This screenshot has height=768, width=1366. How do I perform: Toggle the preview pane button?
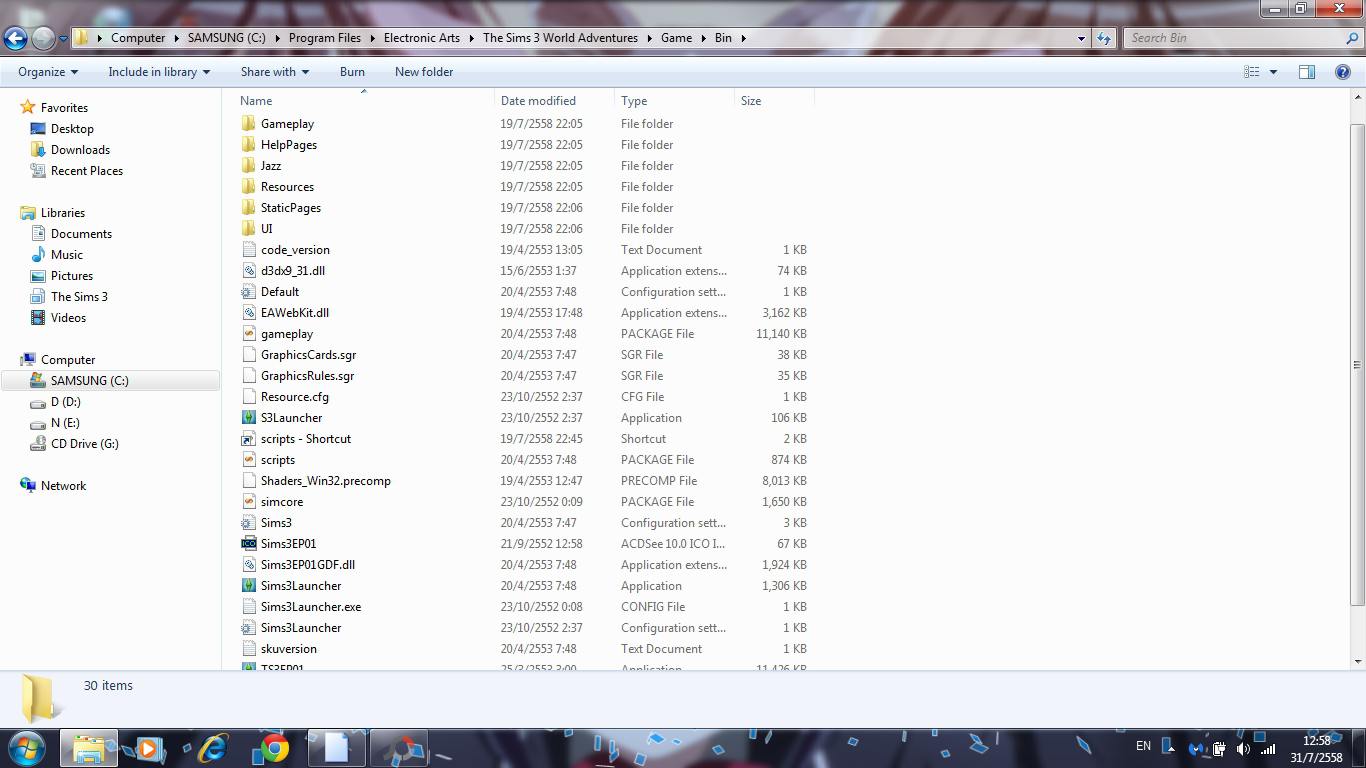click(1306, 72)
